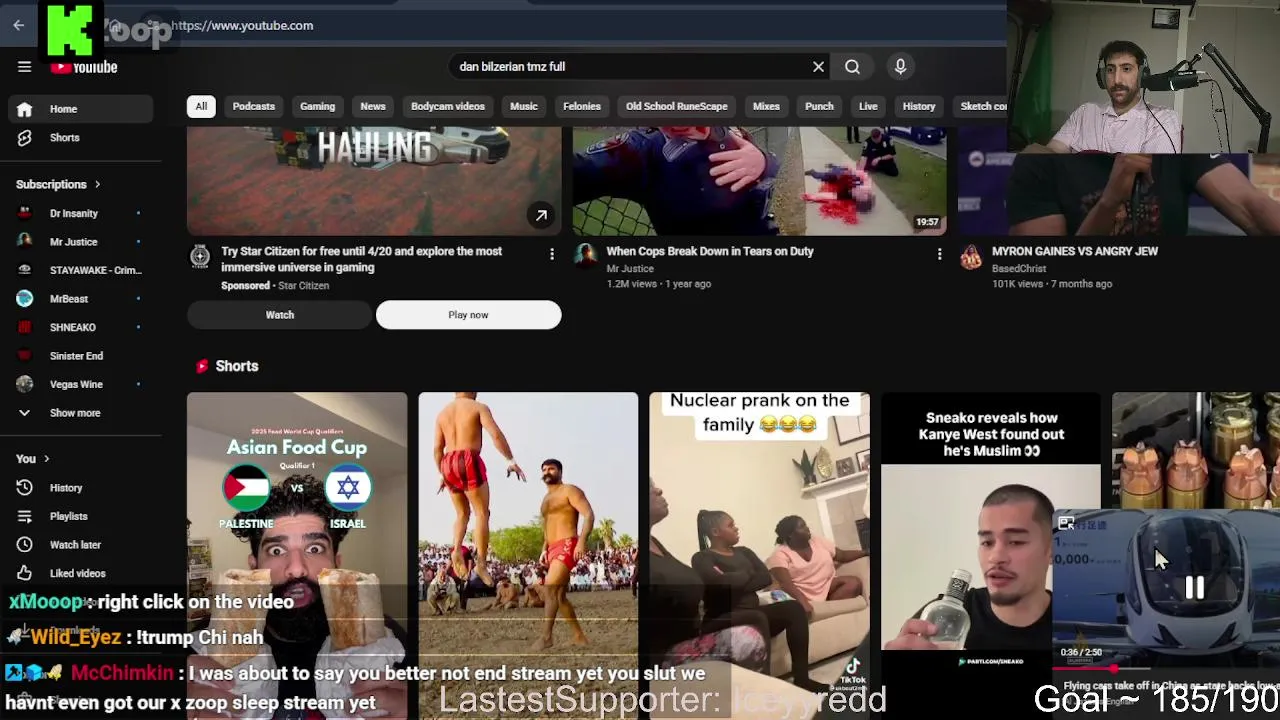1280x720 pixels.
Task: Open the wrestling short thumbnail
Action: click(528, 555)
